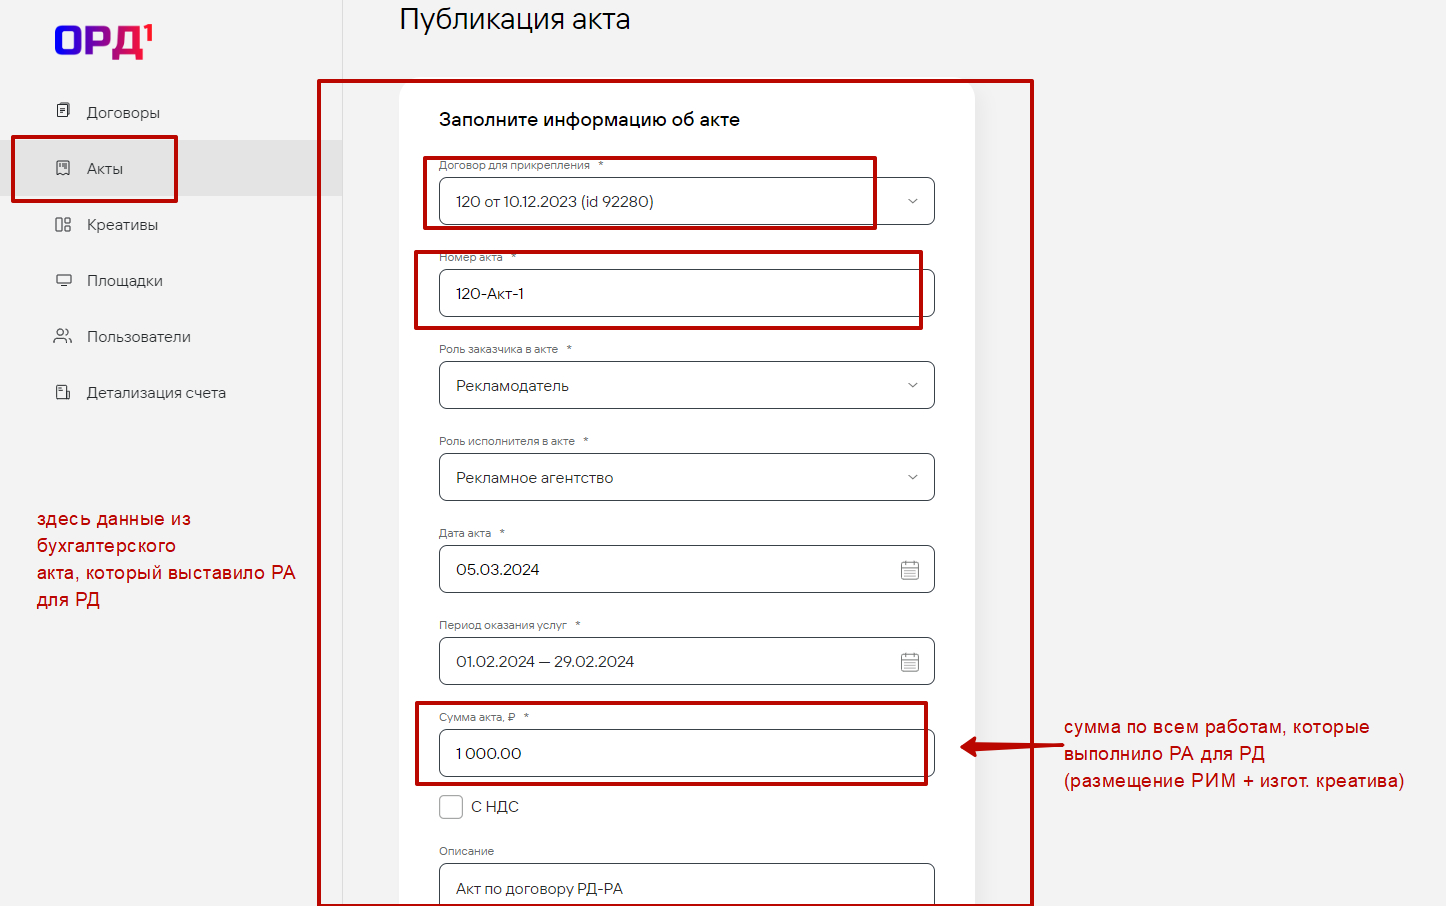Go to Договоры menu section
Screen dimensions: 1446x906
[123, 113]
